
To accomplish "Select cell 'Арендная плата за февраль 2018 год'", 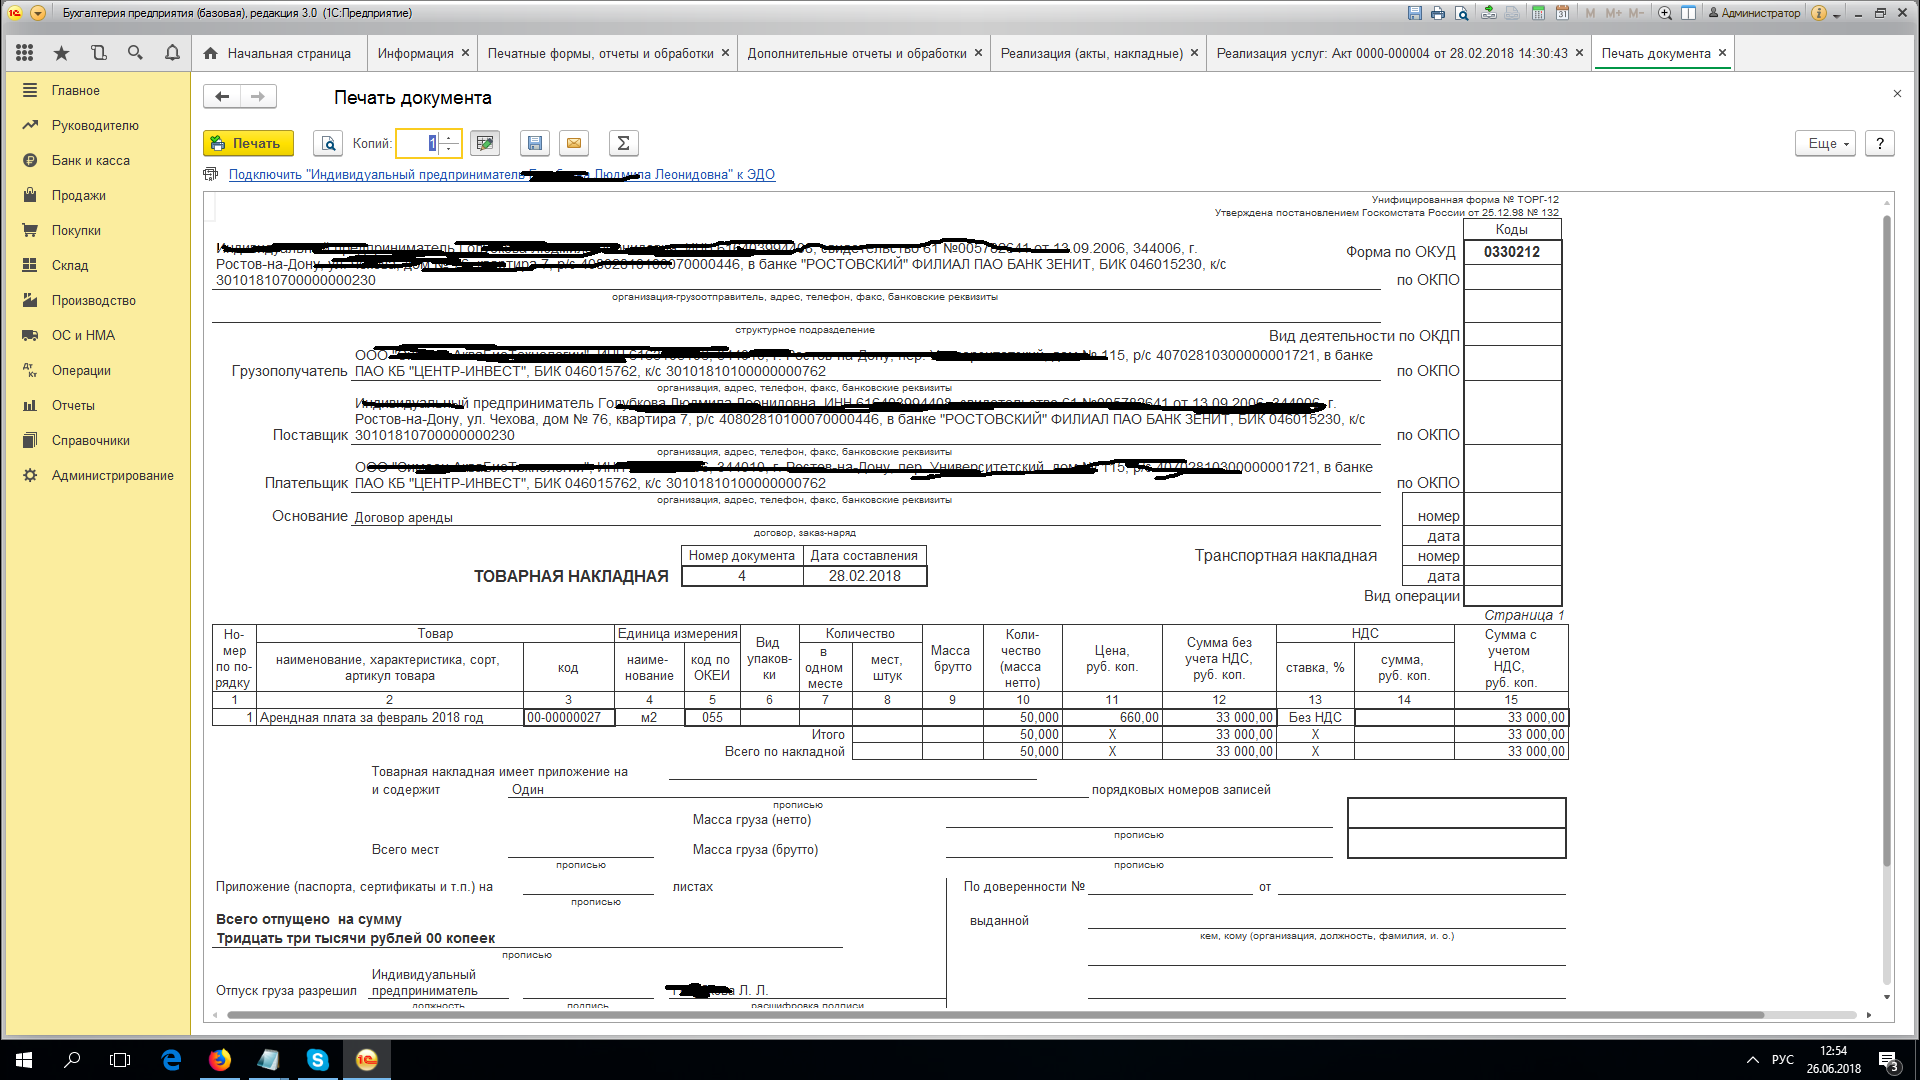I will [390, 717].
